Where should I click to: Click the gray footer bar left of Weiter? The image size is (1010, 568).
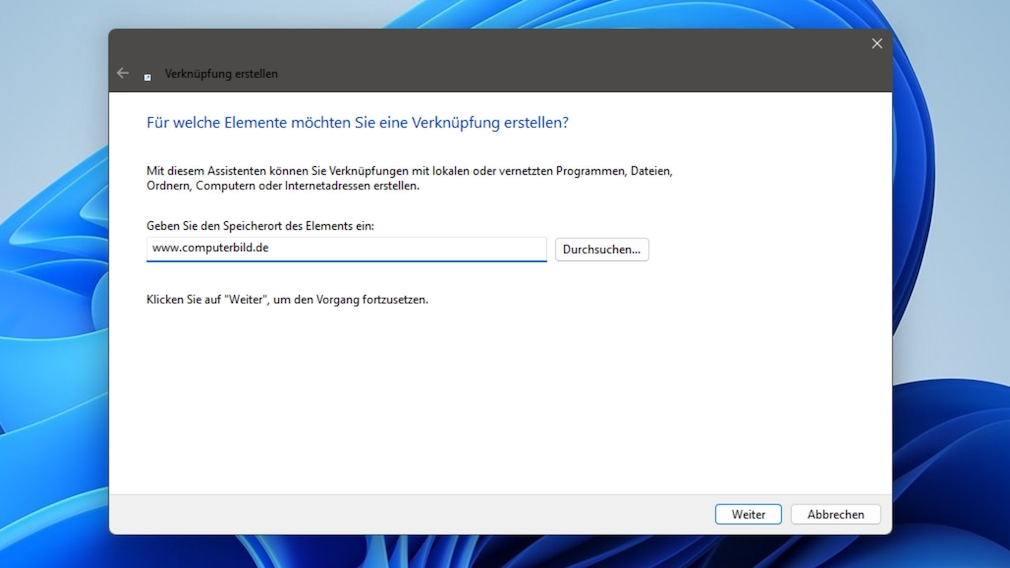coord(400,514)
